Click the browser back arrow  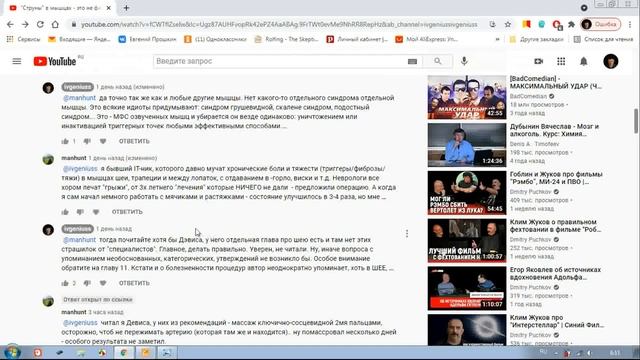coord(10,24)
